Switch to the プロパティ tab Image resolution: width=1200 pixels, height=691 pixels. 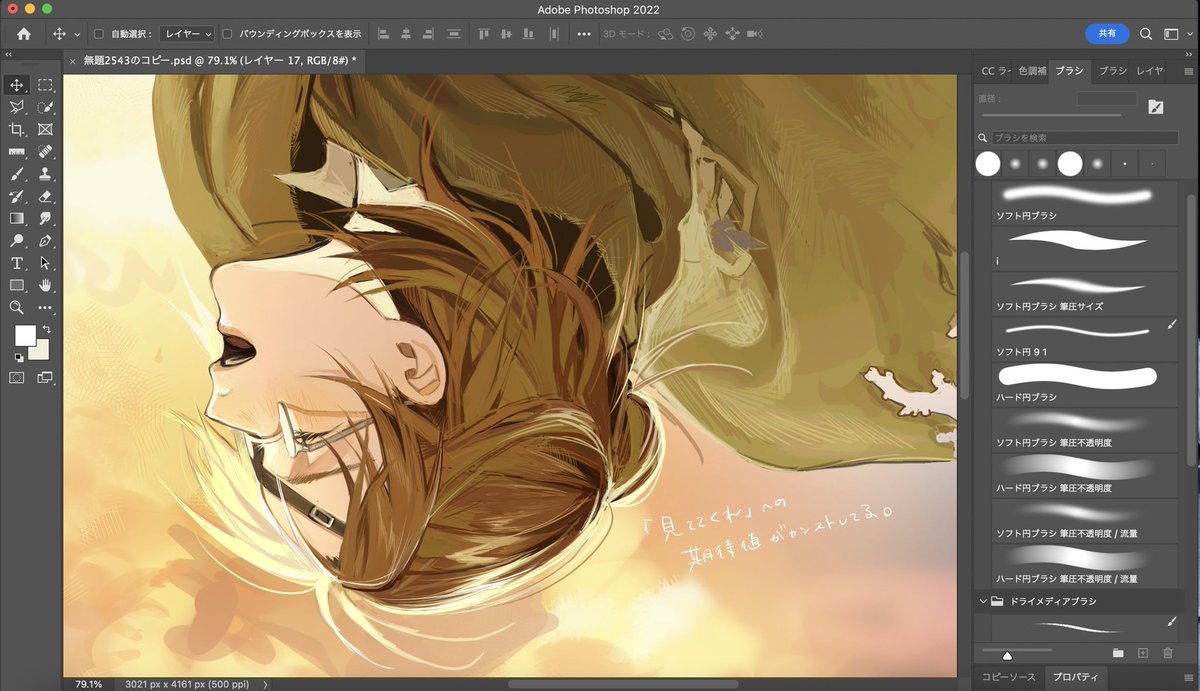coord(1078,677)
